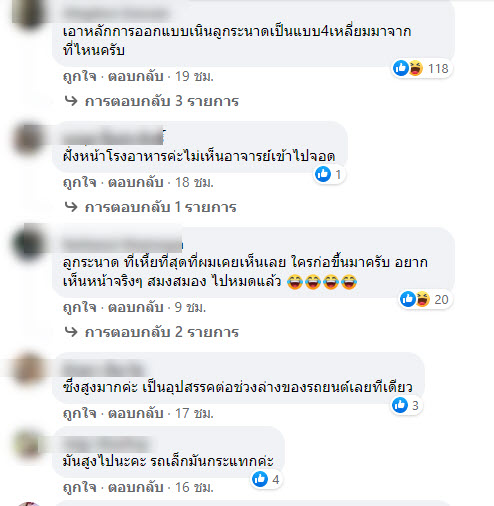Click the like icon showing 3 reactions

400,405
